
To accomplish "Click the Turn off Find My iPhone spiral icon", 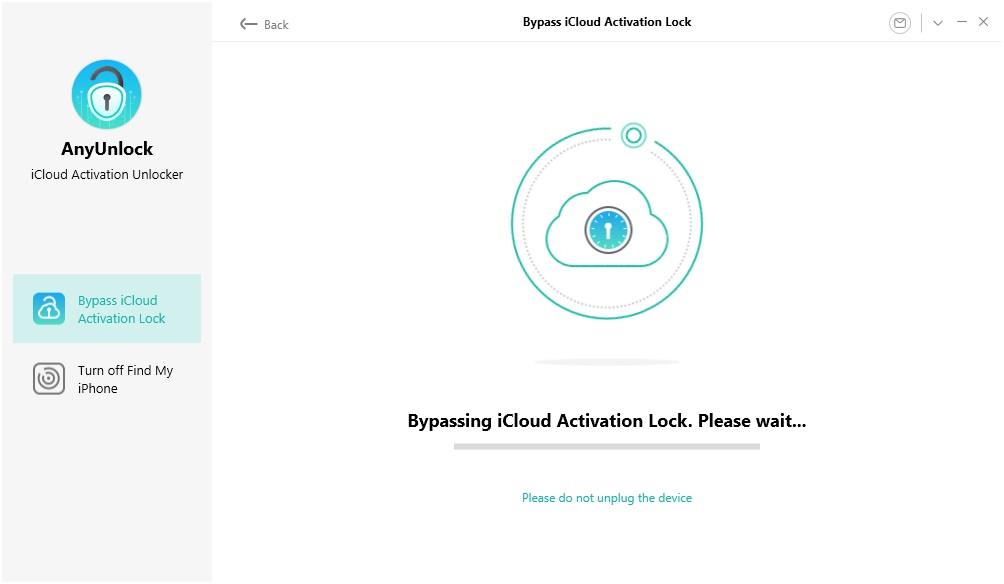I will (48, 379).
